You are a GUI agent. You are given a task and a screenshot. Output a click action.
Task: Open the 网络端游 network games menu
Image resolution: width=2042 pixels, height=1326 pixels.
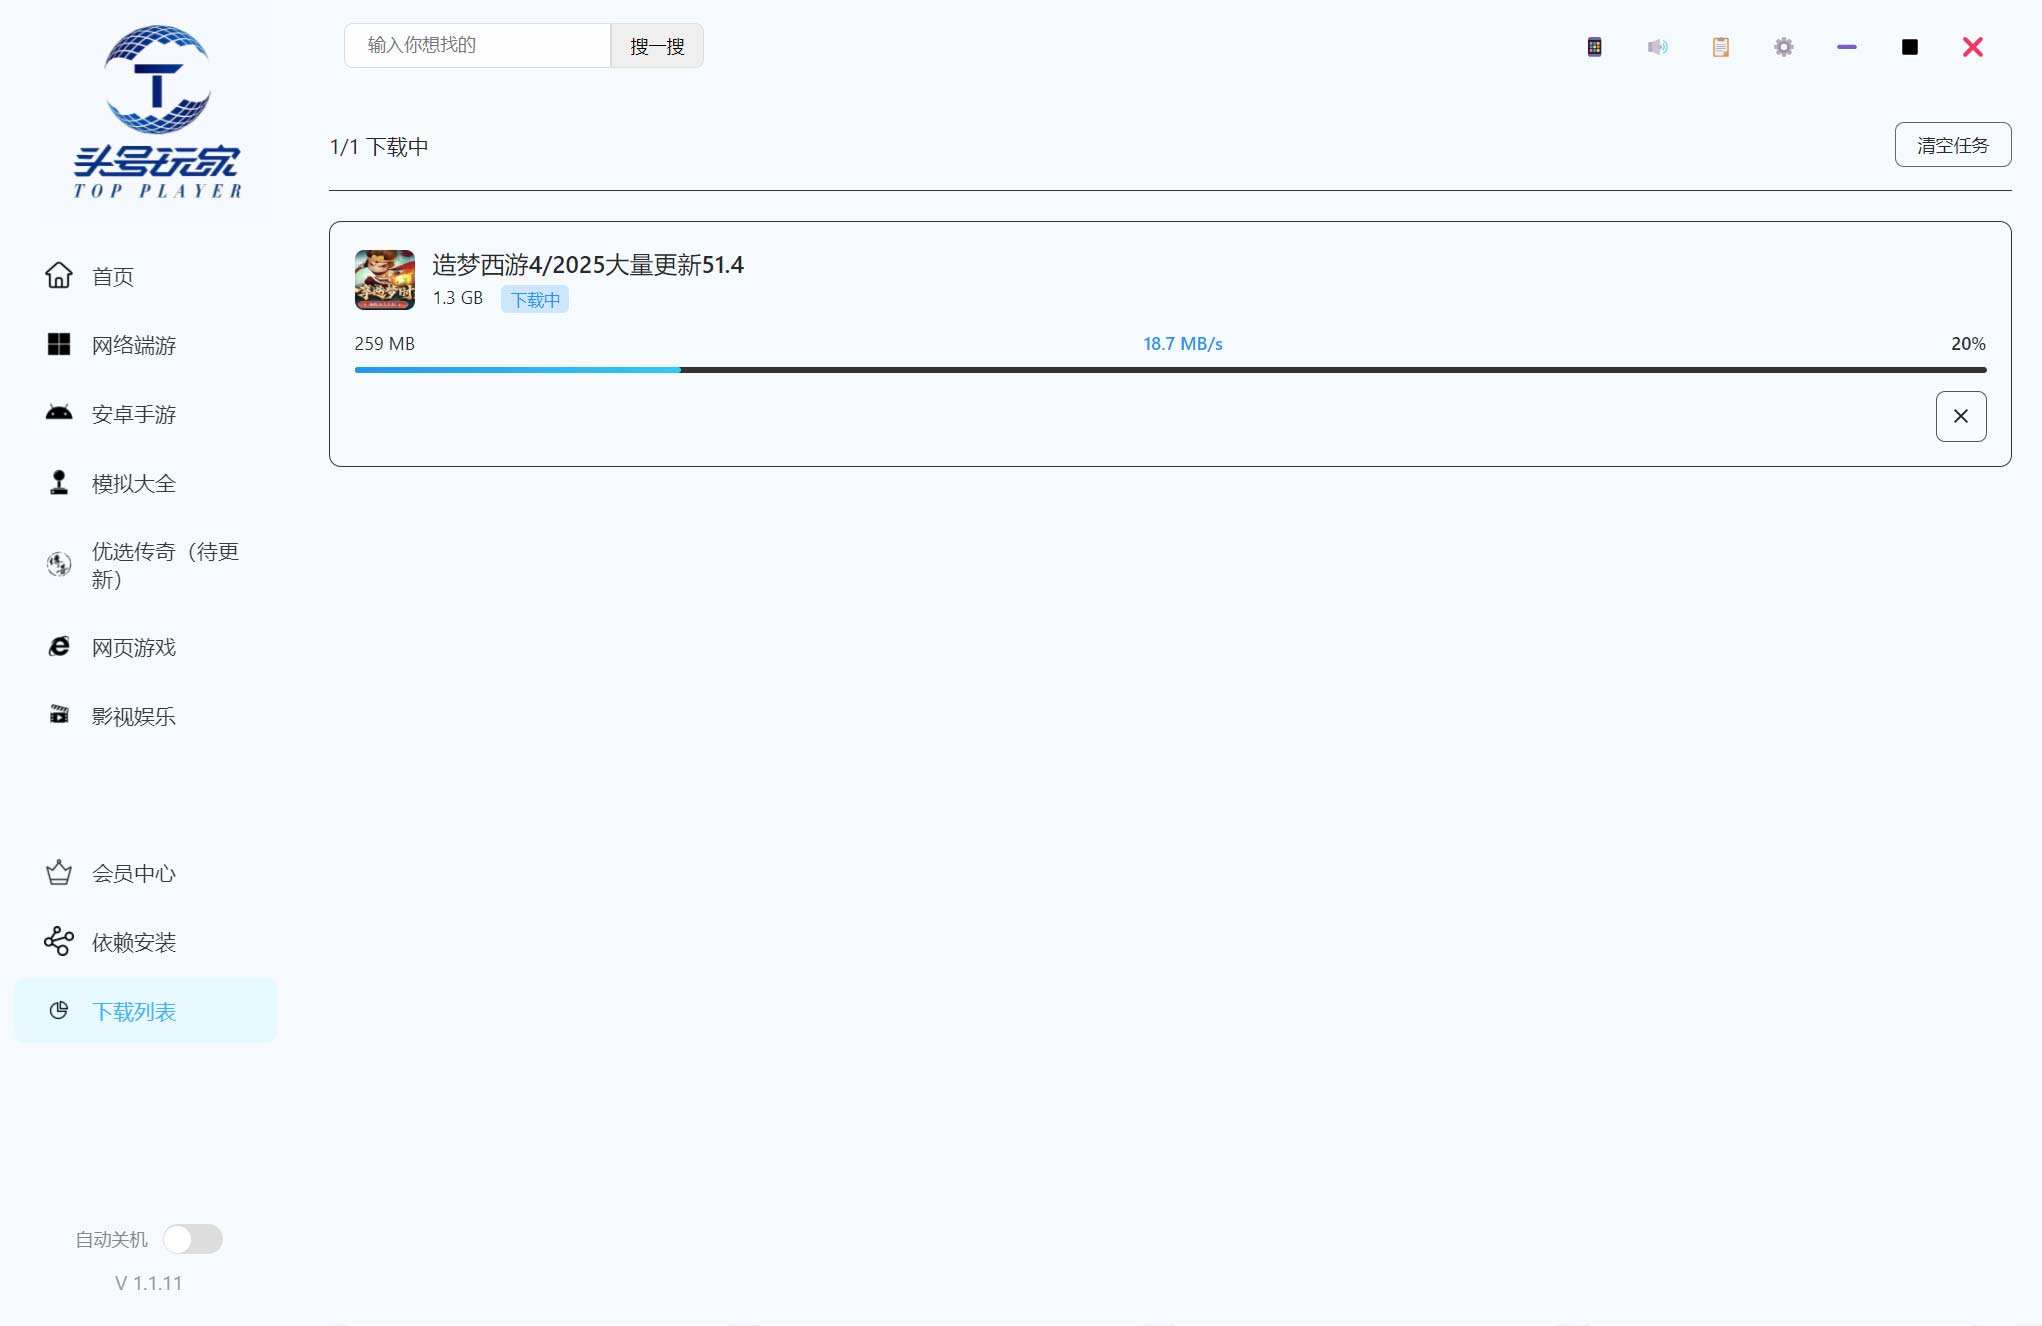point(132,345)
